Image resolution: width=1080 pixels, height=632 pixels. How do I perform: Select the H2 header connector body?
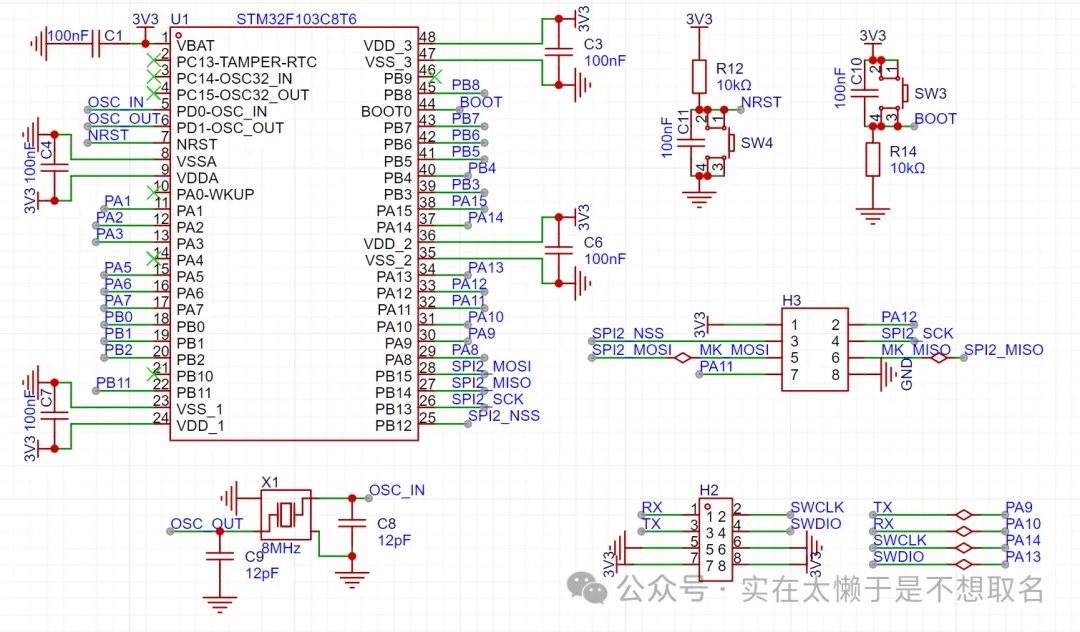click(713, 540)
